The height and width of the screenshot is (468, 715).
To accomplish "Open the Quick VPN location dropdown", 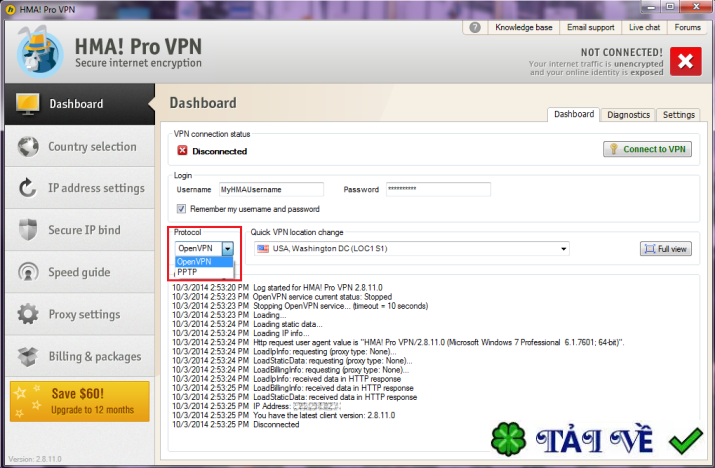I will [564, 249].
